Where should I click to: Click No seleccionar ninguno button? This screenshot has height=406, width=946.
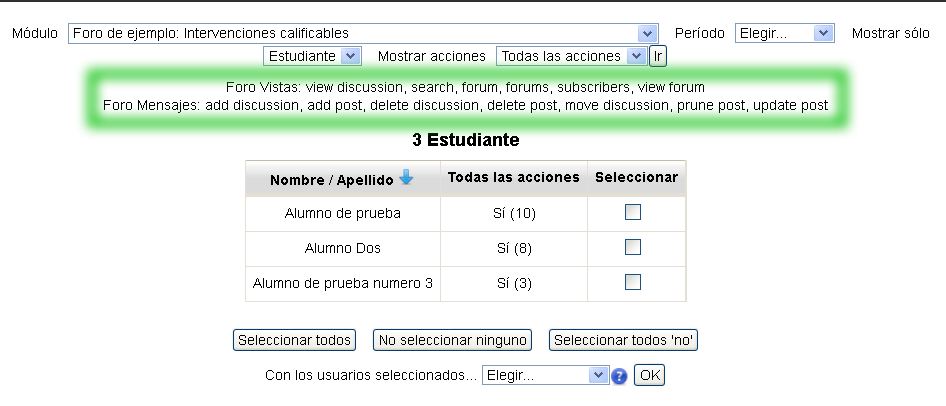pos(452,340)
